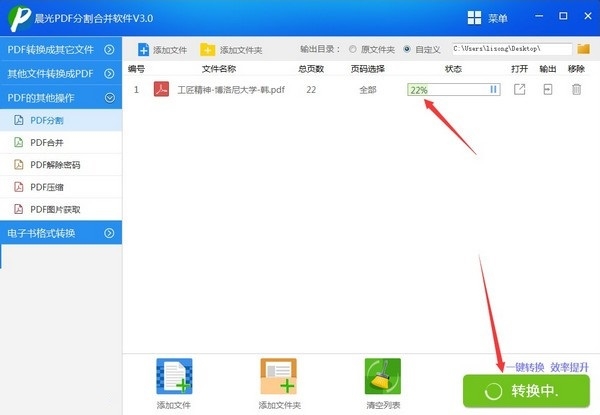Expand the 其他文件转换成PDF section

pyautogui.click(x=61, y=73)
